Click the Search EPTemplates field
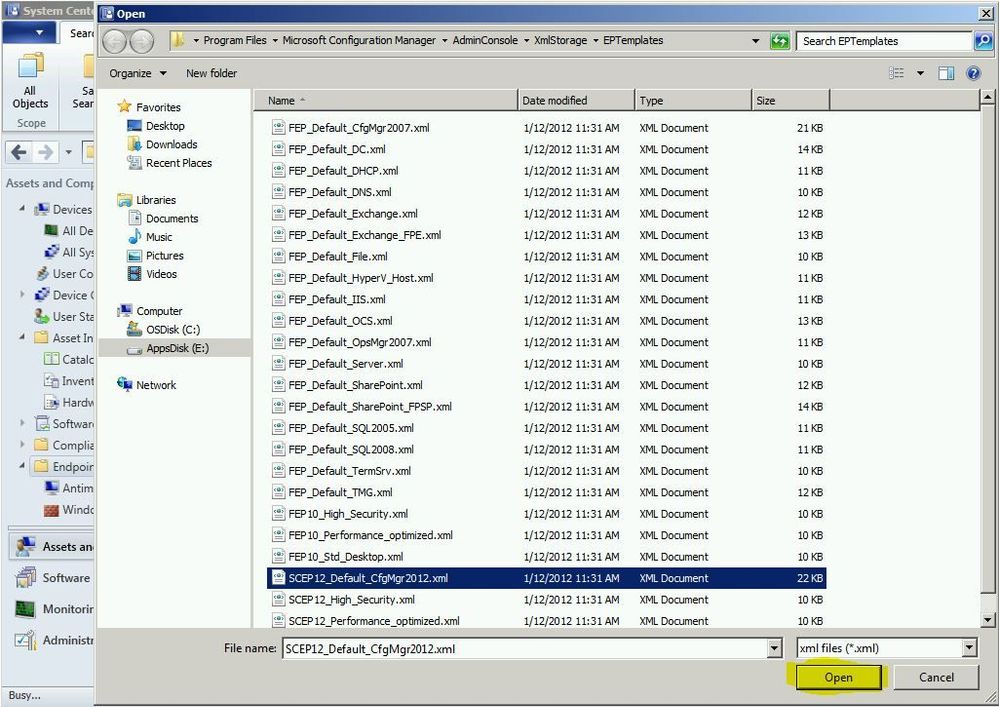This screenshot has width=999, height=707. click(884, 41)
